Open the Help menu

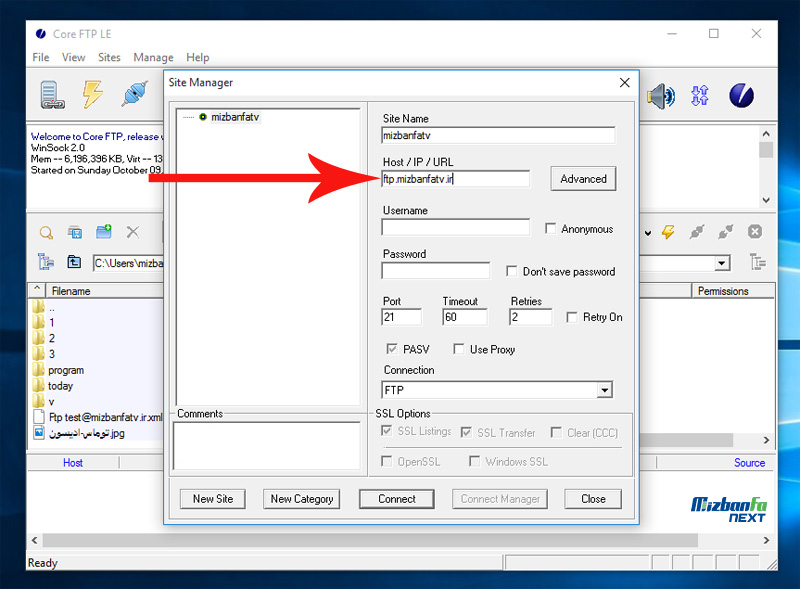coord(197,57)
